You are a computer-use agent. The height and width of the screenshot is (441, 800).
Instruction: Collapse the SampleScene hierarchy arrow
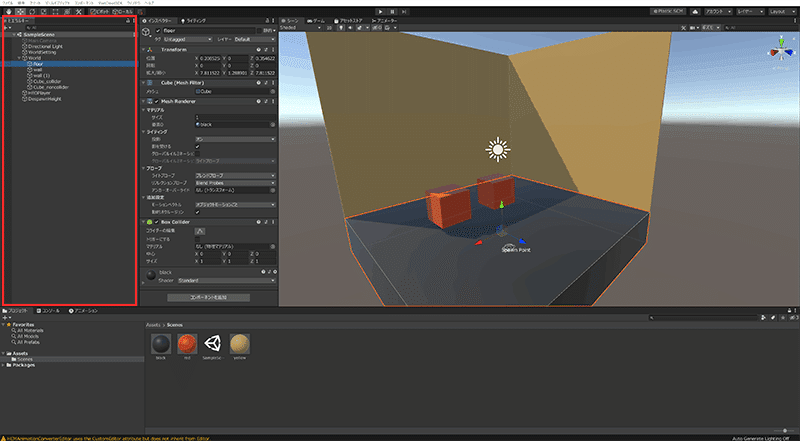14,35
